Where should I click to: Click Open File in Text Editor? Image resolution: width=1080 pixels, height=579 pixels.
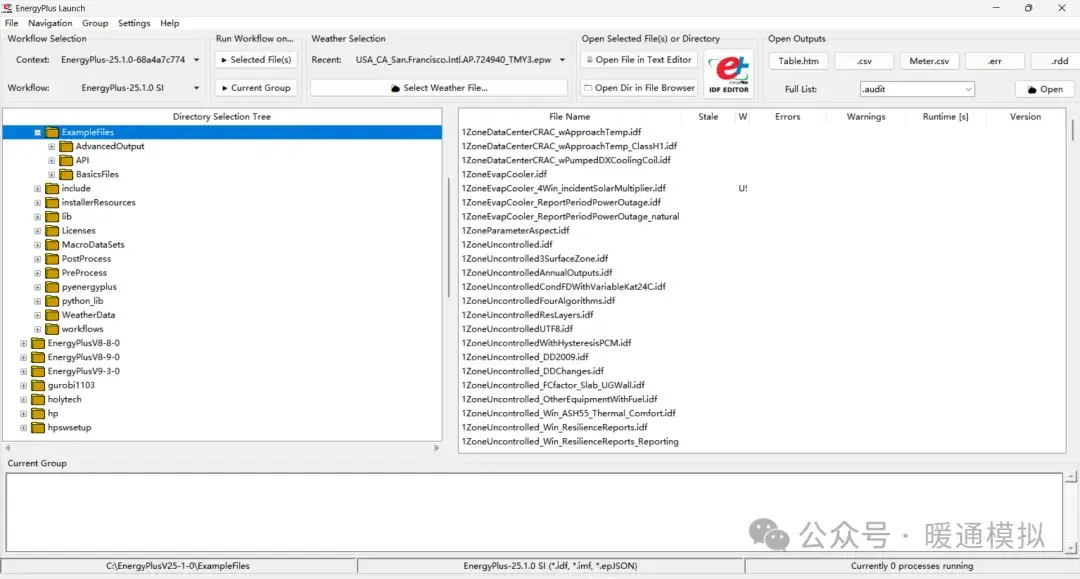pos(639,60)
